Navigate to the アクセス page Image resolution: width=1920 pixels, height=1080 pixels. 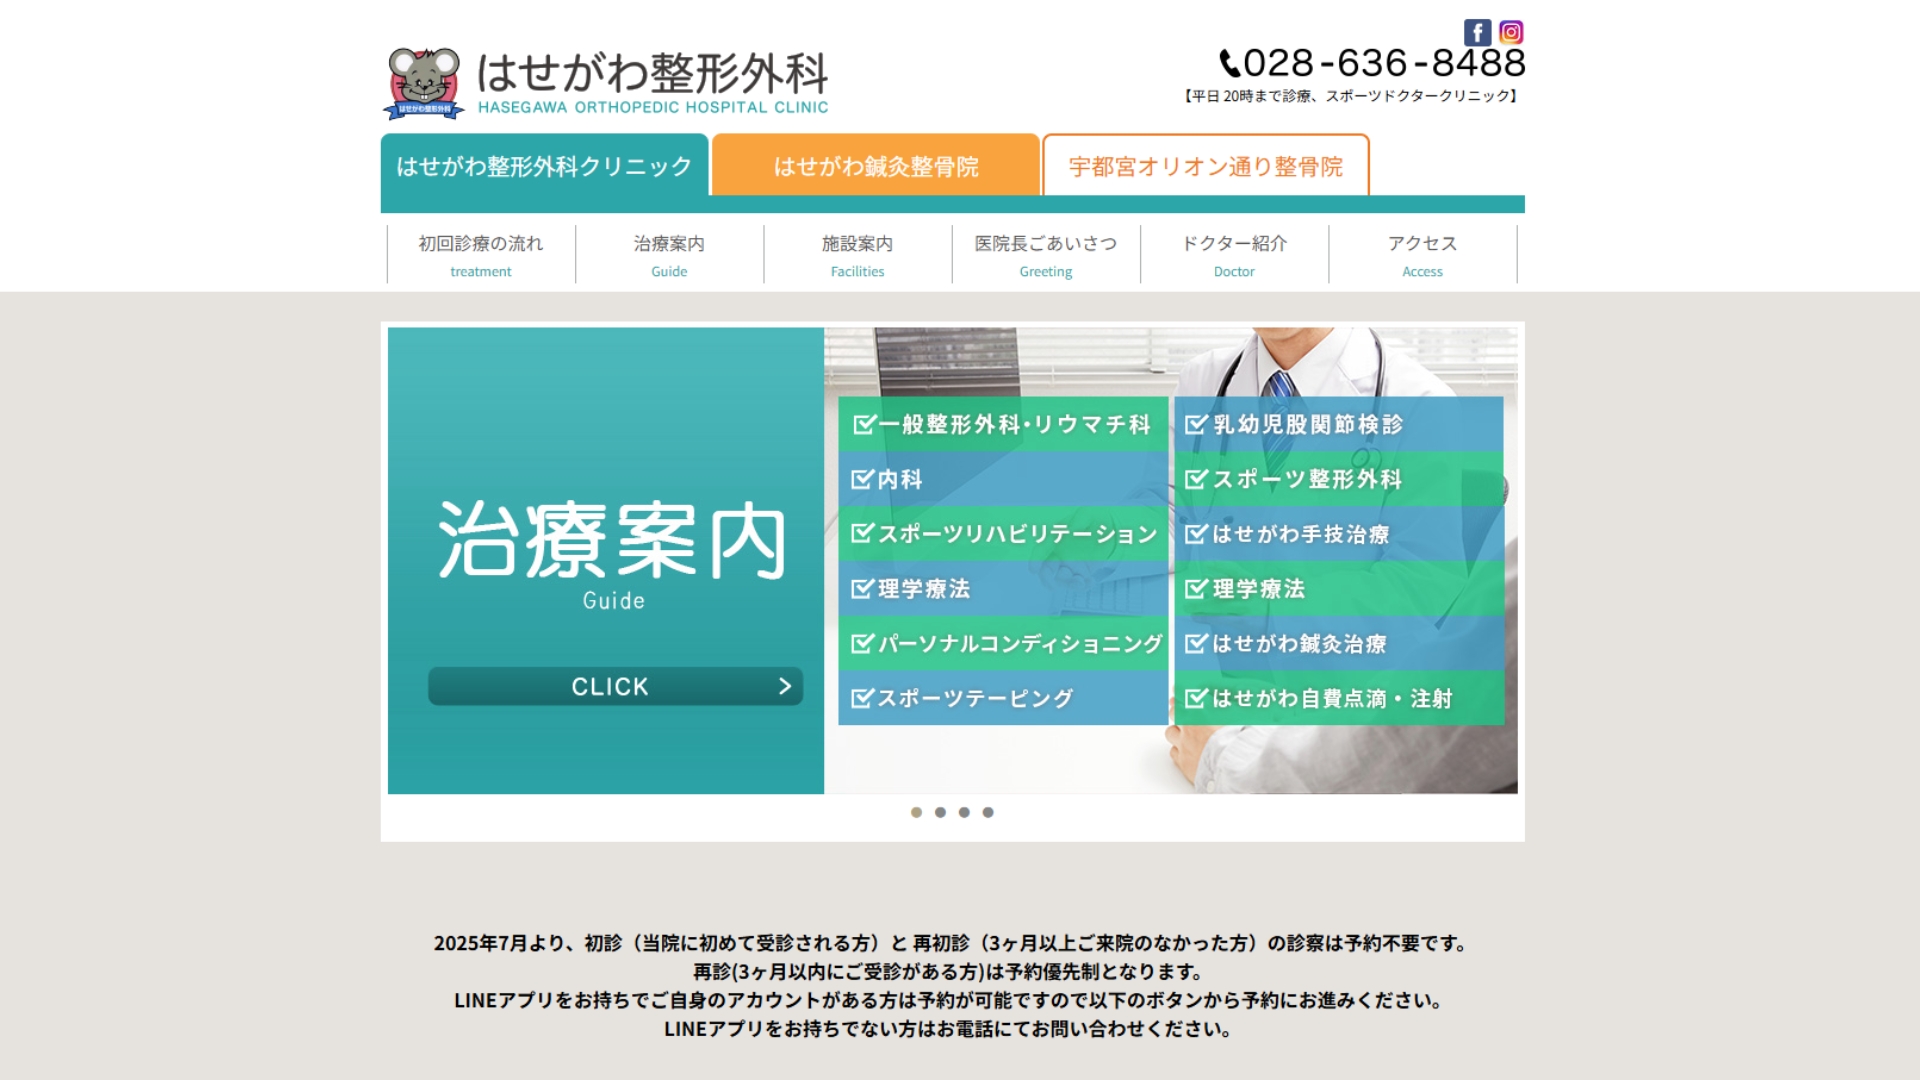tap(1422, 253)
